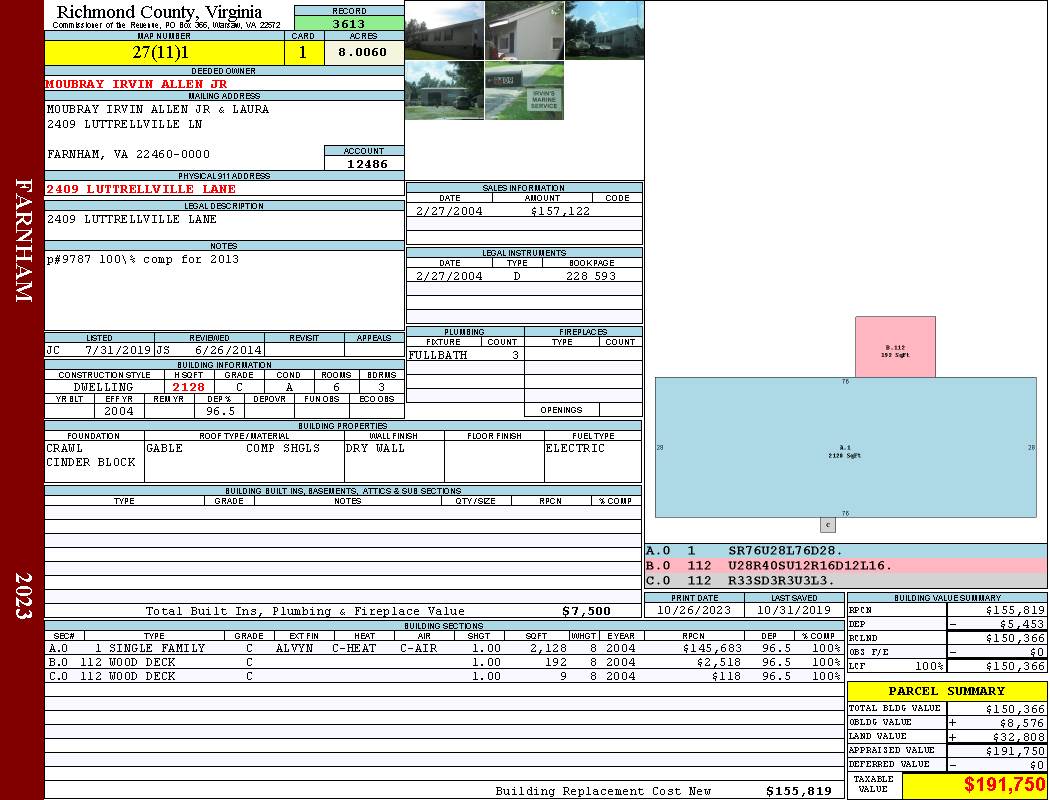The height and width of the screenshot is (800, 1050).
Task: Click the close-up photo of white house gable
Action: [524, 30]
